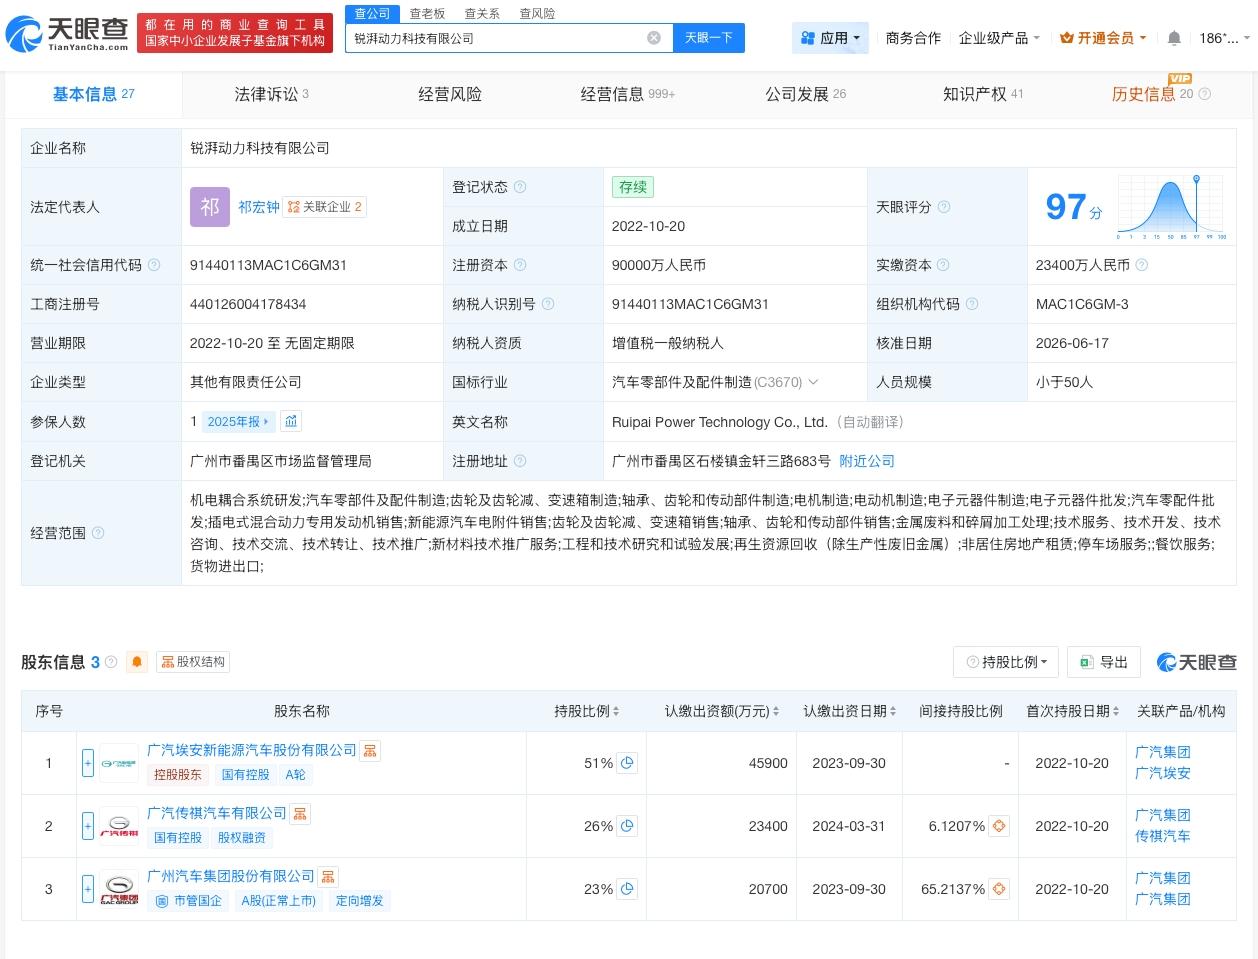Open the 股权结构 button

(x=192, y=662)
